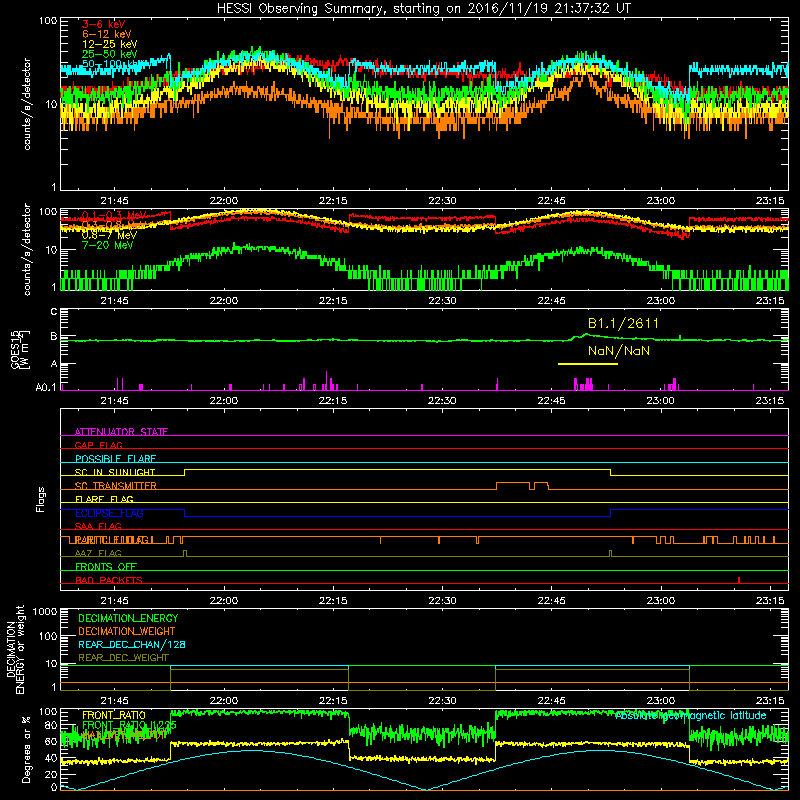Click the A0.1 label on GOES axis
800x800 pixels.
(46, 387)
